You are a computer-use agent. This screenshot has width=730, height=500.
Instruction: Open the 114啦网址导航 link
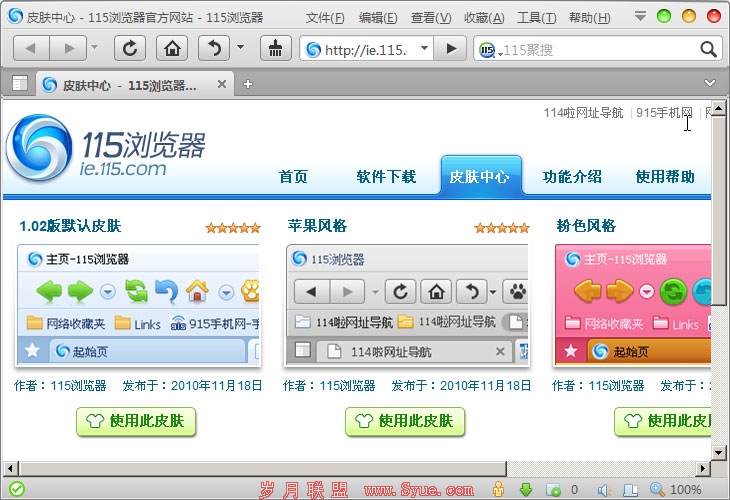(x=583, y=113)
